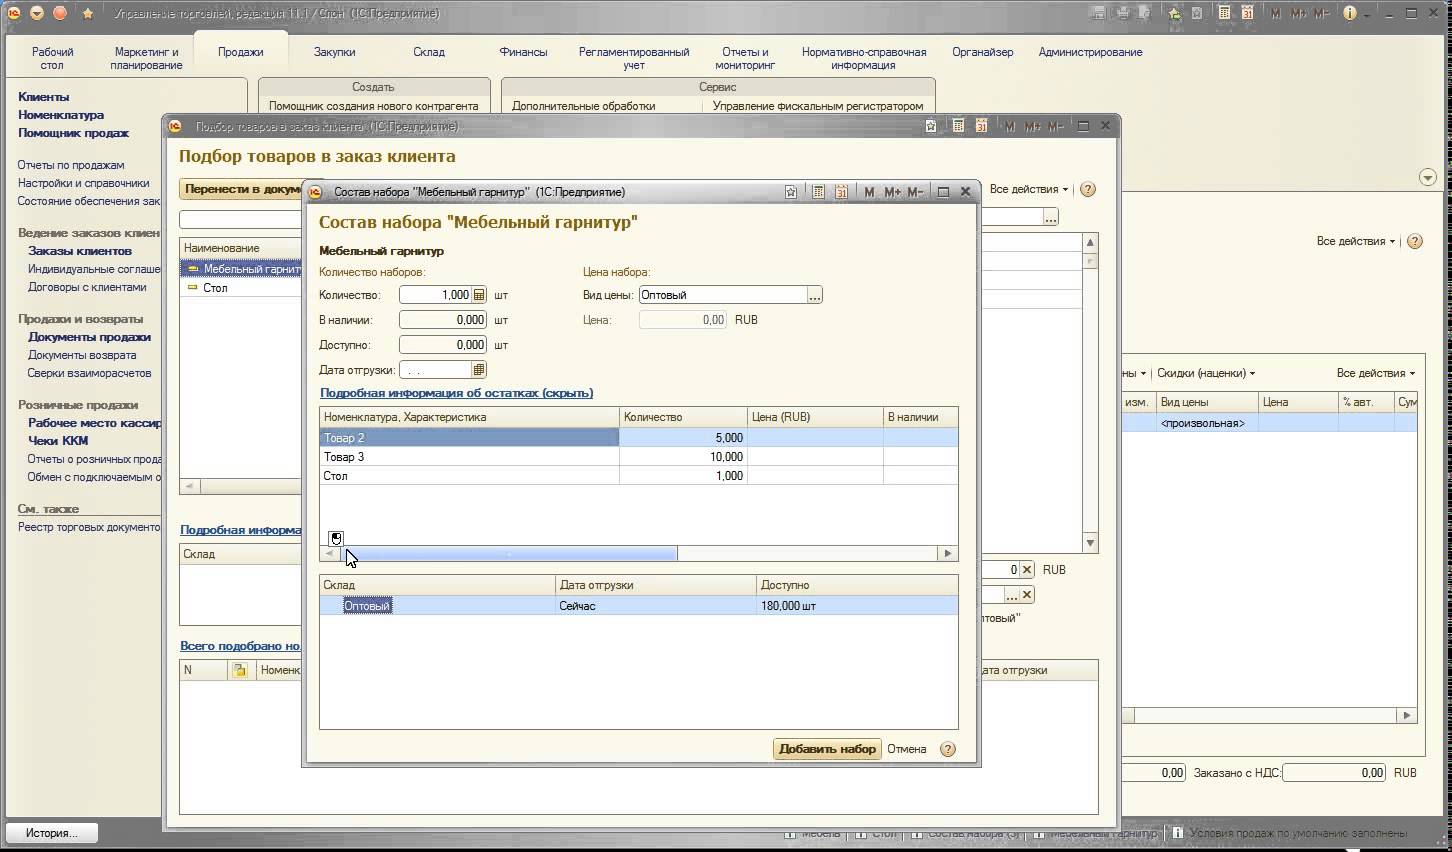Click the help icon next to the upper Все действия in the main window
This screenshot has height=852, width=1452.
point(1414,241)
